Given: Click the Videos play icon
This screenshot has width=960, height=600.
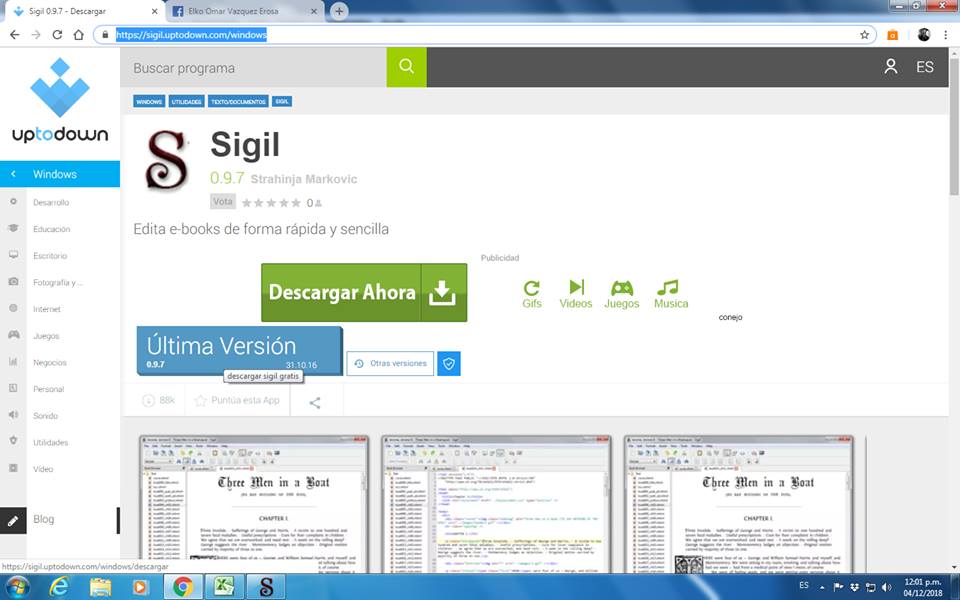Looking at the screenshot, I should pos(576,294).
